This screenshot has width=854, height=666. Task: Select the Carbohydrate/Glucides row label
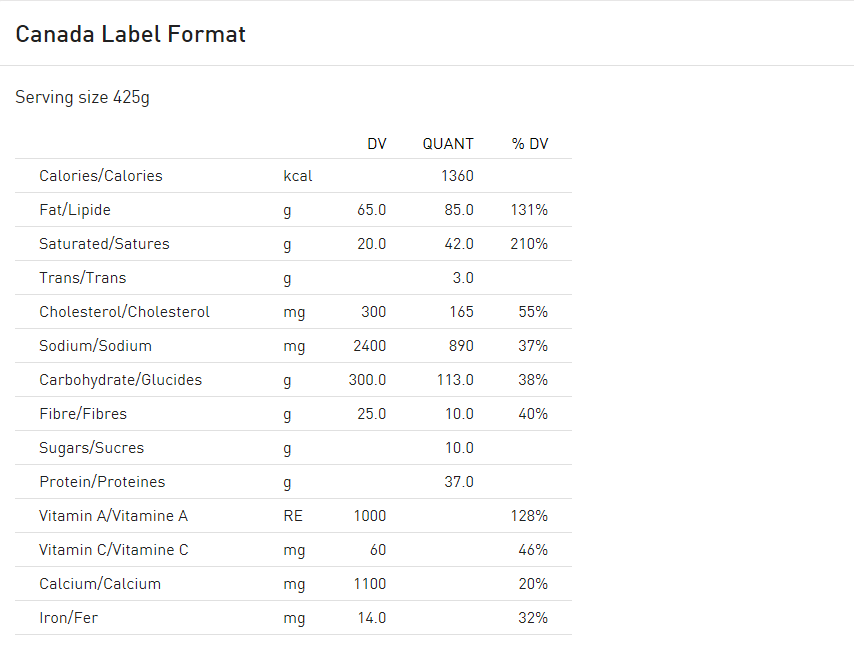coord(120,380)
